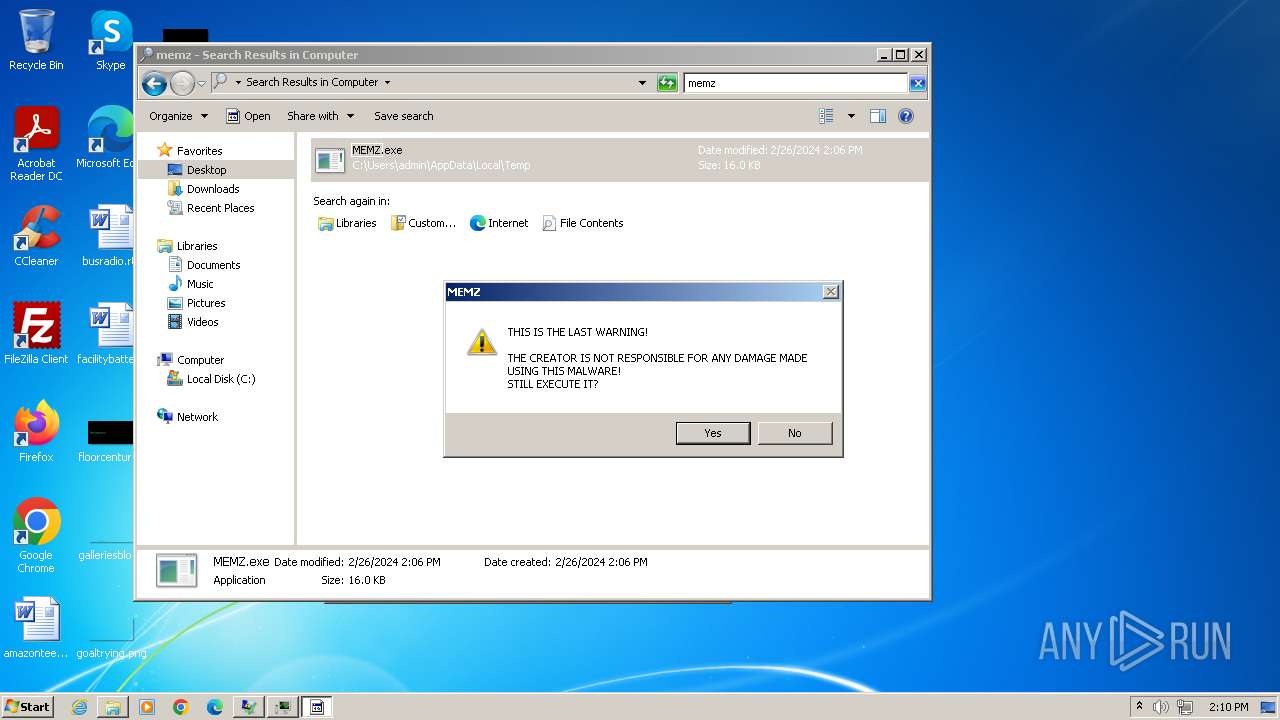Screen dimensions: 1280x720
Task: Clear the memz search text
Action: 917,83
